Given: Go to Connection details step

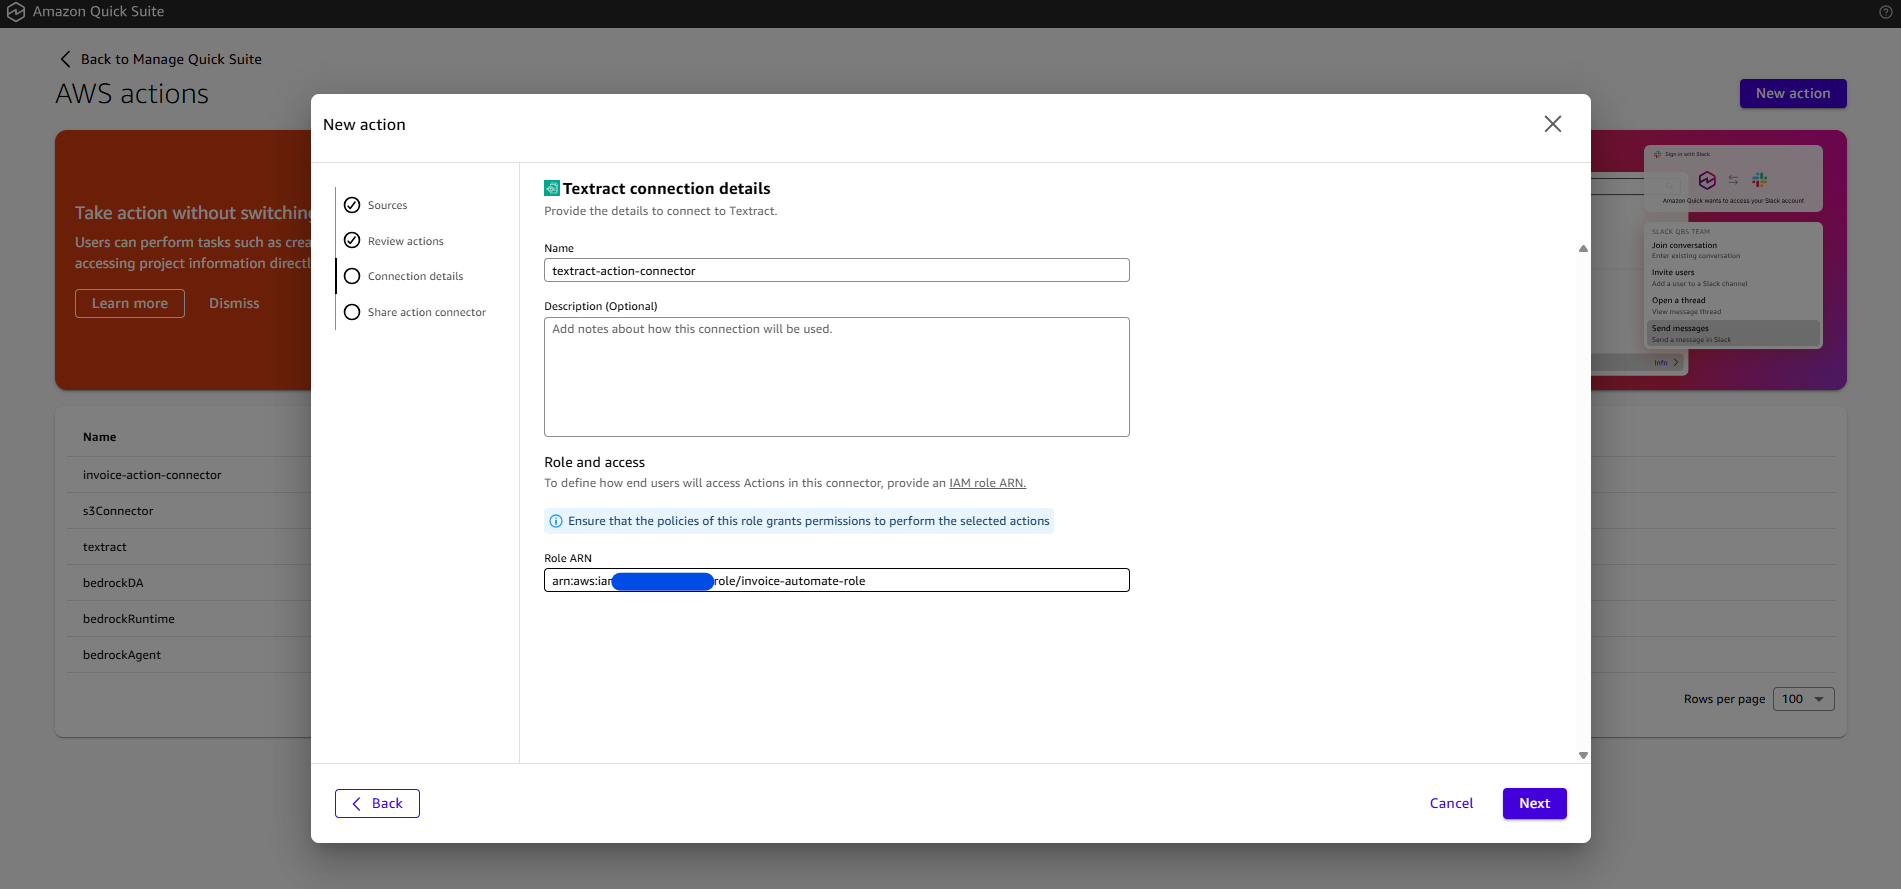Looking at the screenshot, I should tap(415, 276).
